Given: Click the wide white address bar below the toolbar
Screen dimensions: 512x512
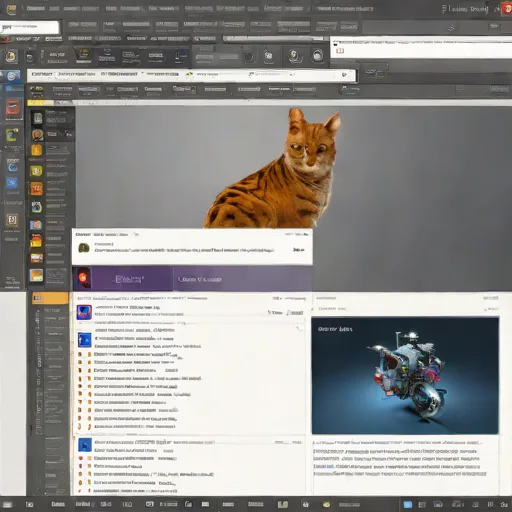Looking at the screenshot, I should point(191,75).
